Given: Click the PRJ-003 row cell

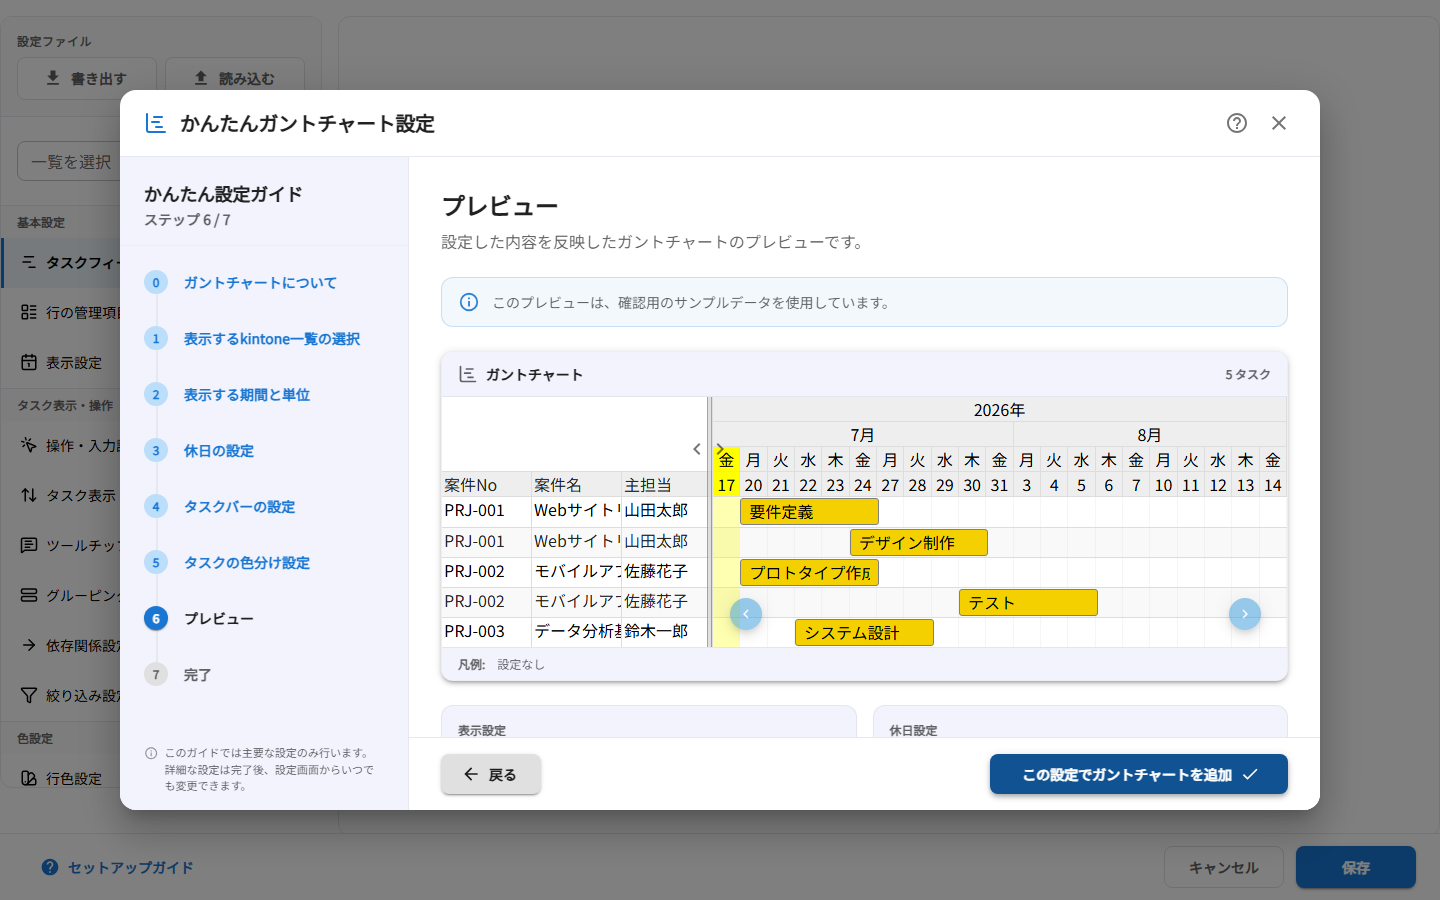Looking at the screenshot, I should pyautogui.click(x=486, y=632).
